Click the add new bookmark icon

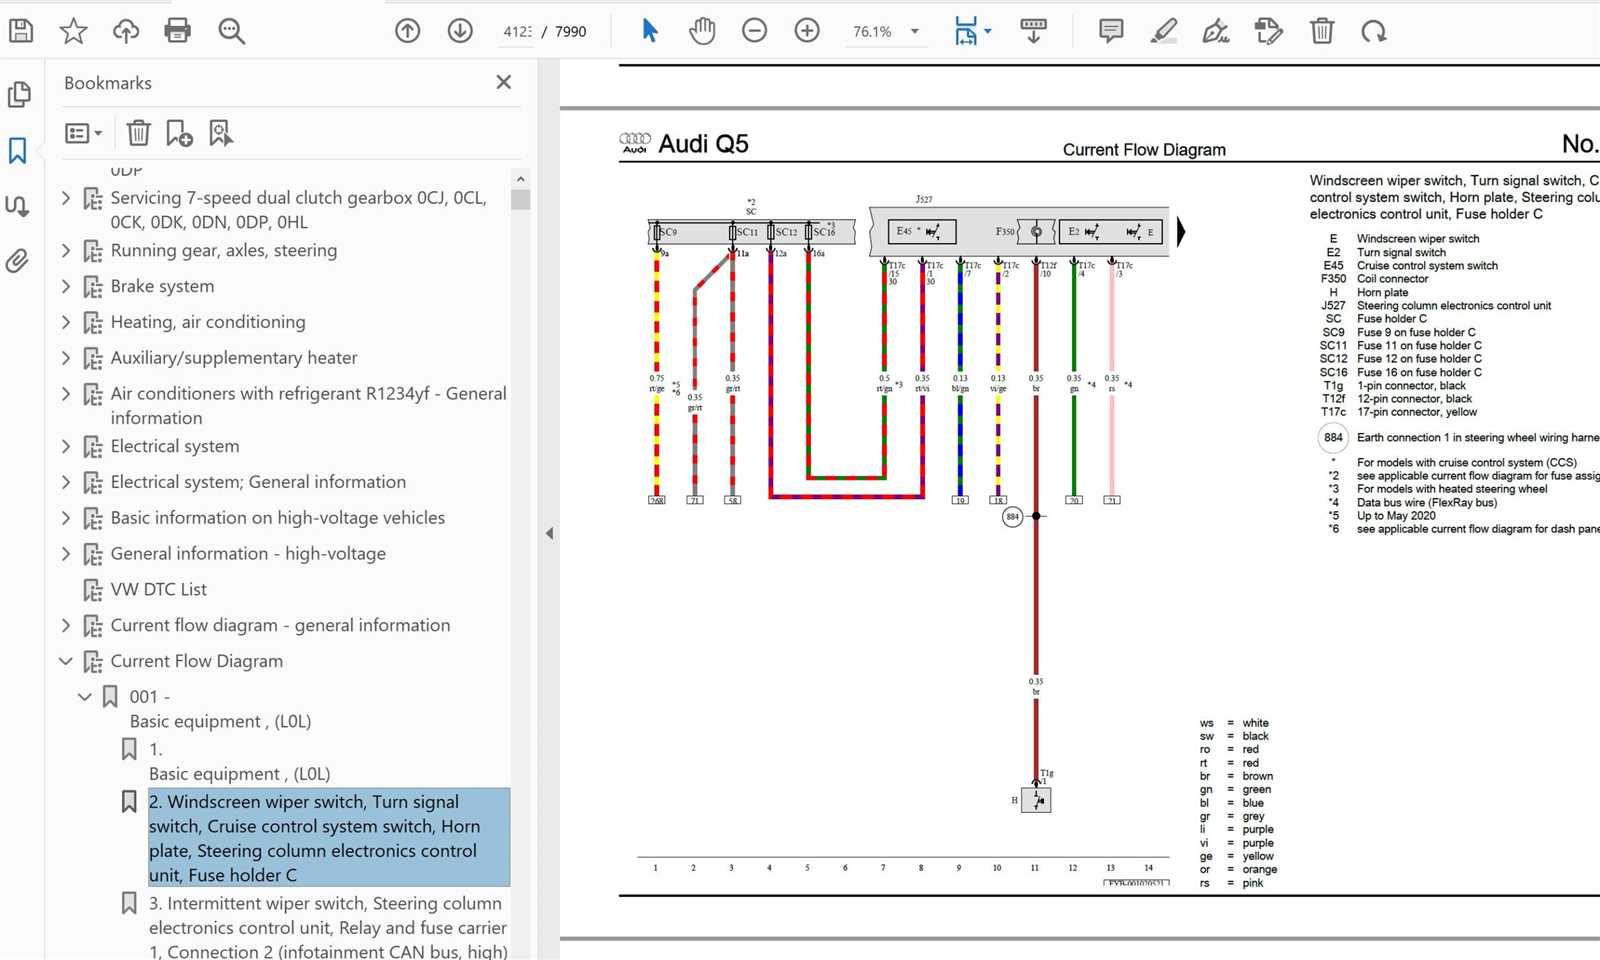point(179,132)
